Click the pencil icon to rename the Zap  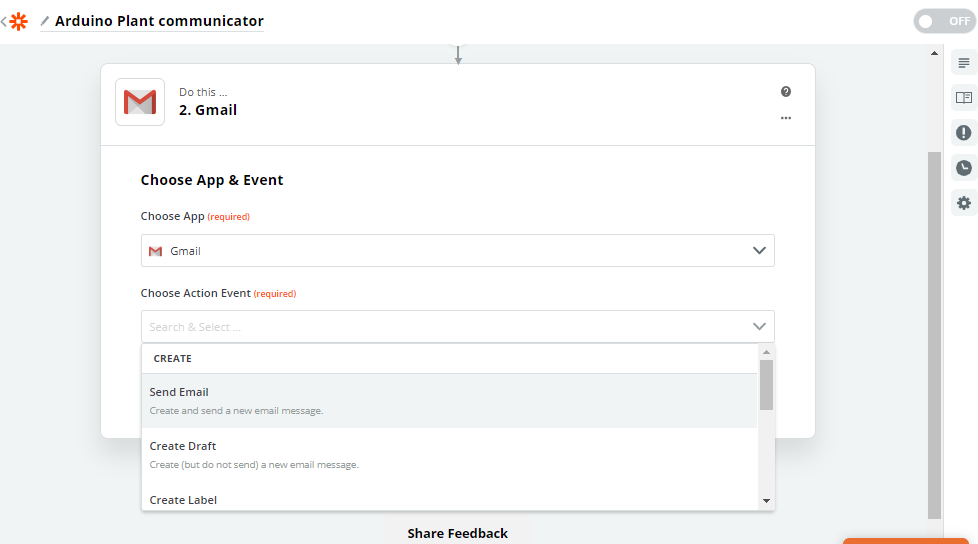pos(45,21)
